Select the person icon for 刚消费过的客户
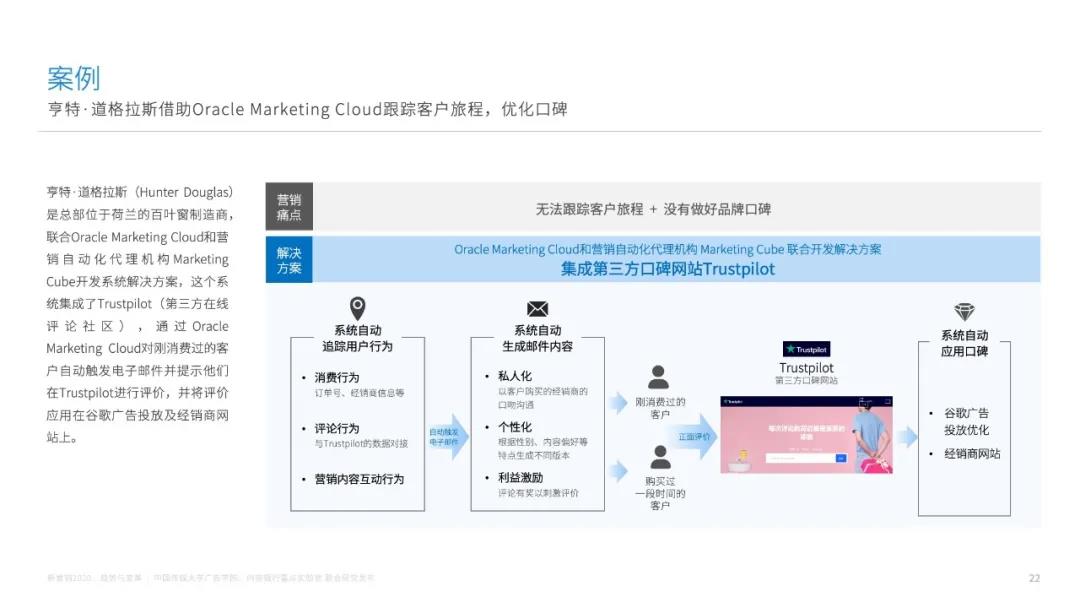 pyautogui.click(x=658, y=377)
